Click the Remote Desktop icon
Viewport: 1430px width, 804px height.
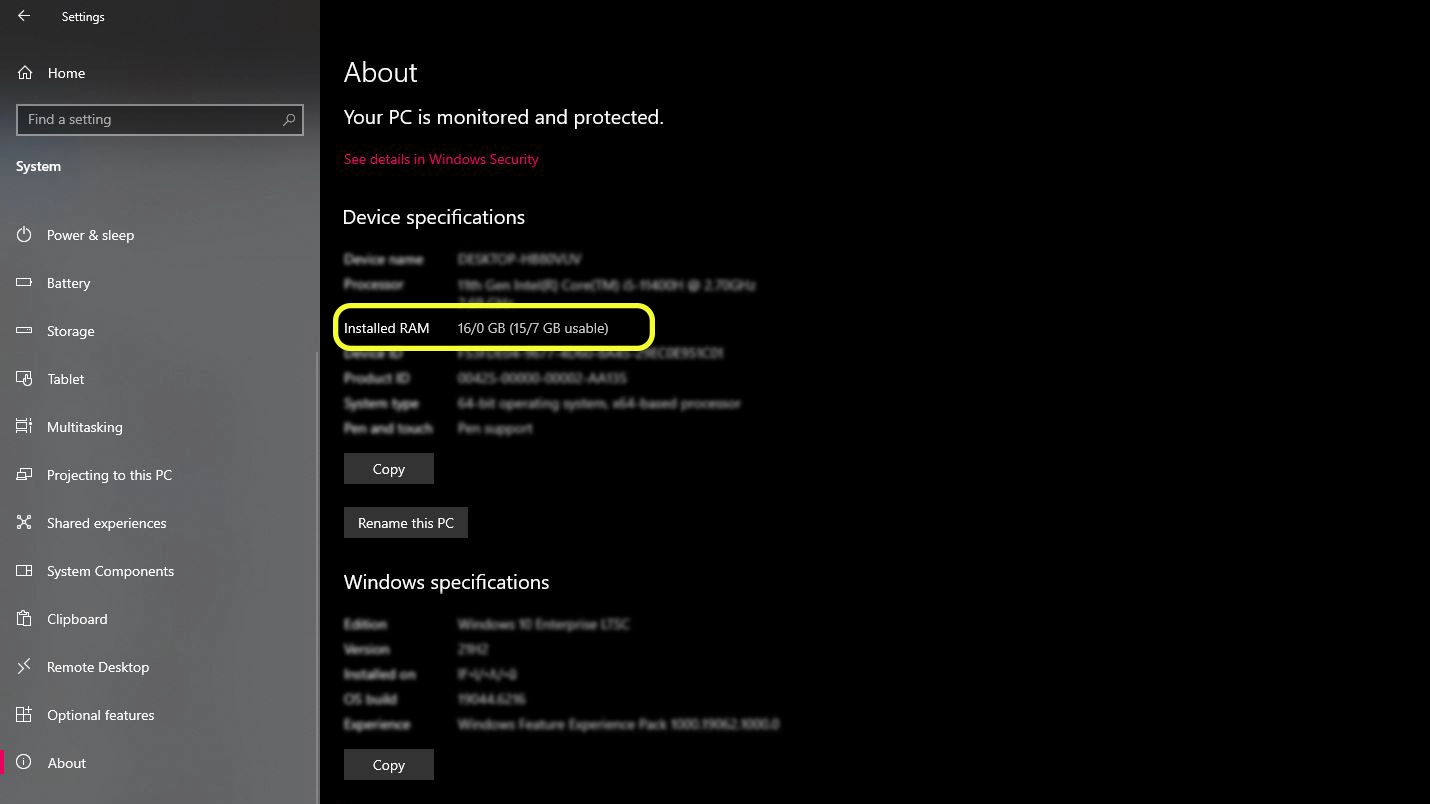point(25,667)
